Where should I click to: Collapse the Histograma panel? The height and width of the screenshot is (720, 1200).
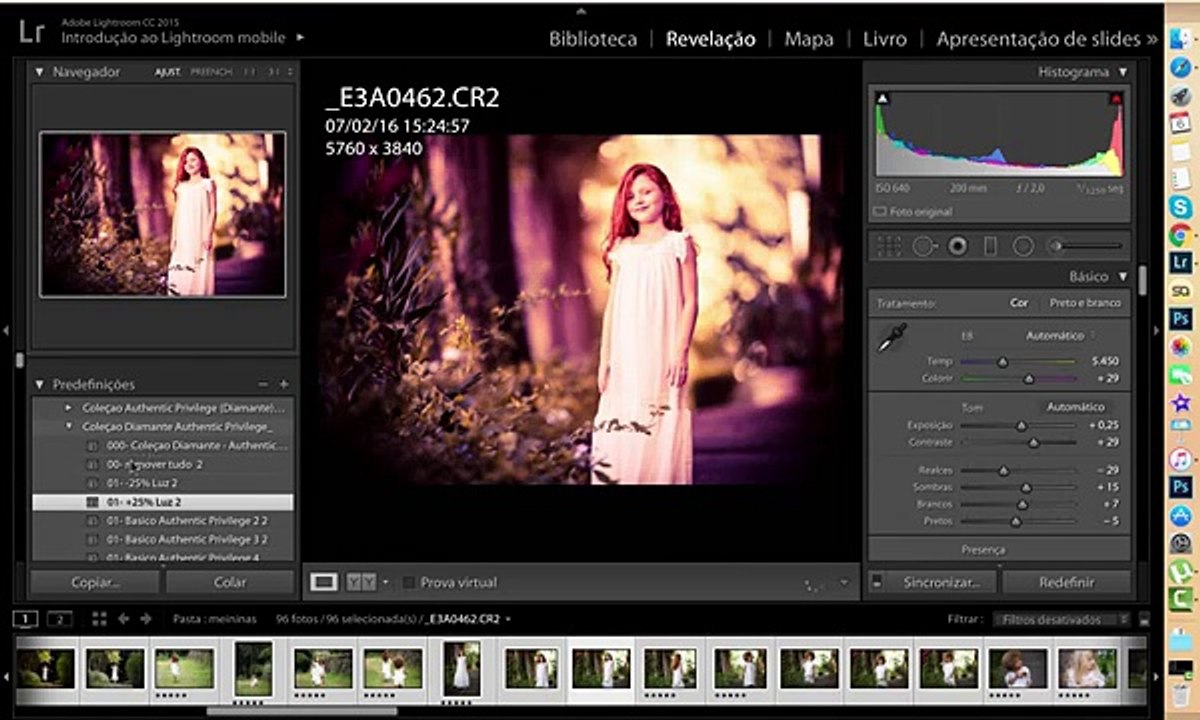pyautogui.click(x=1123, y=72)
